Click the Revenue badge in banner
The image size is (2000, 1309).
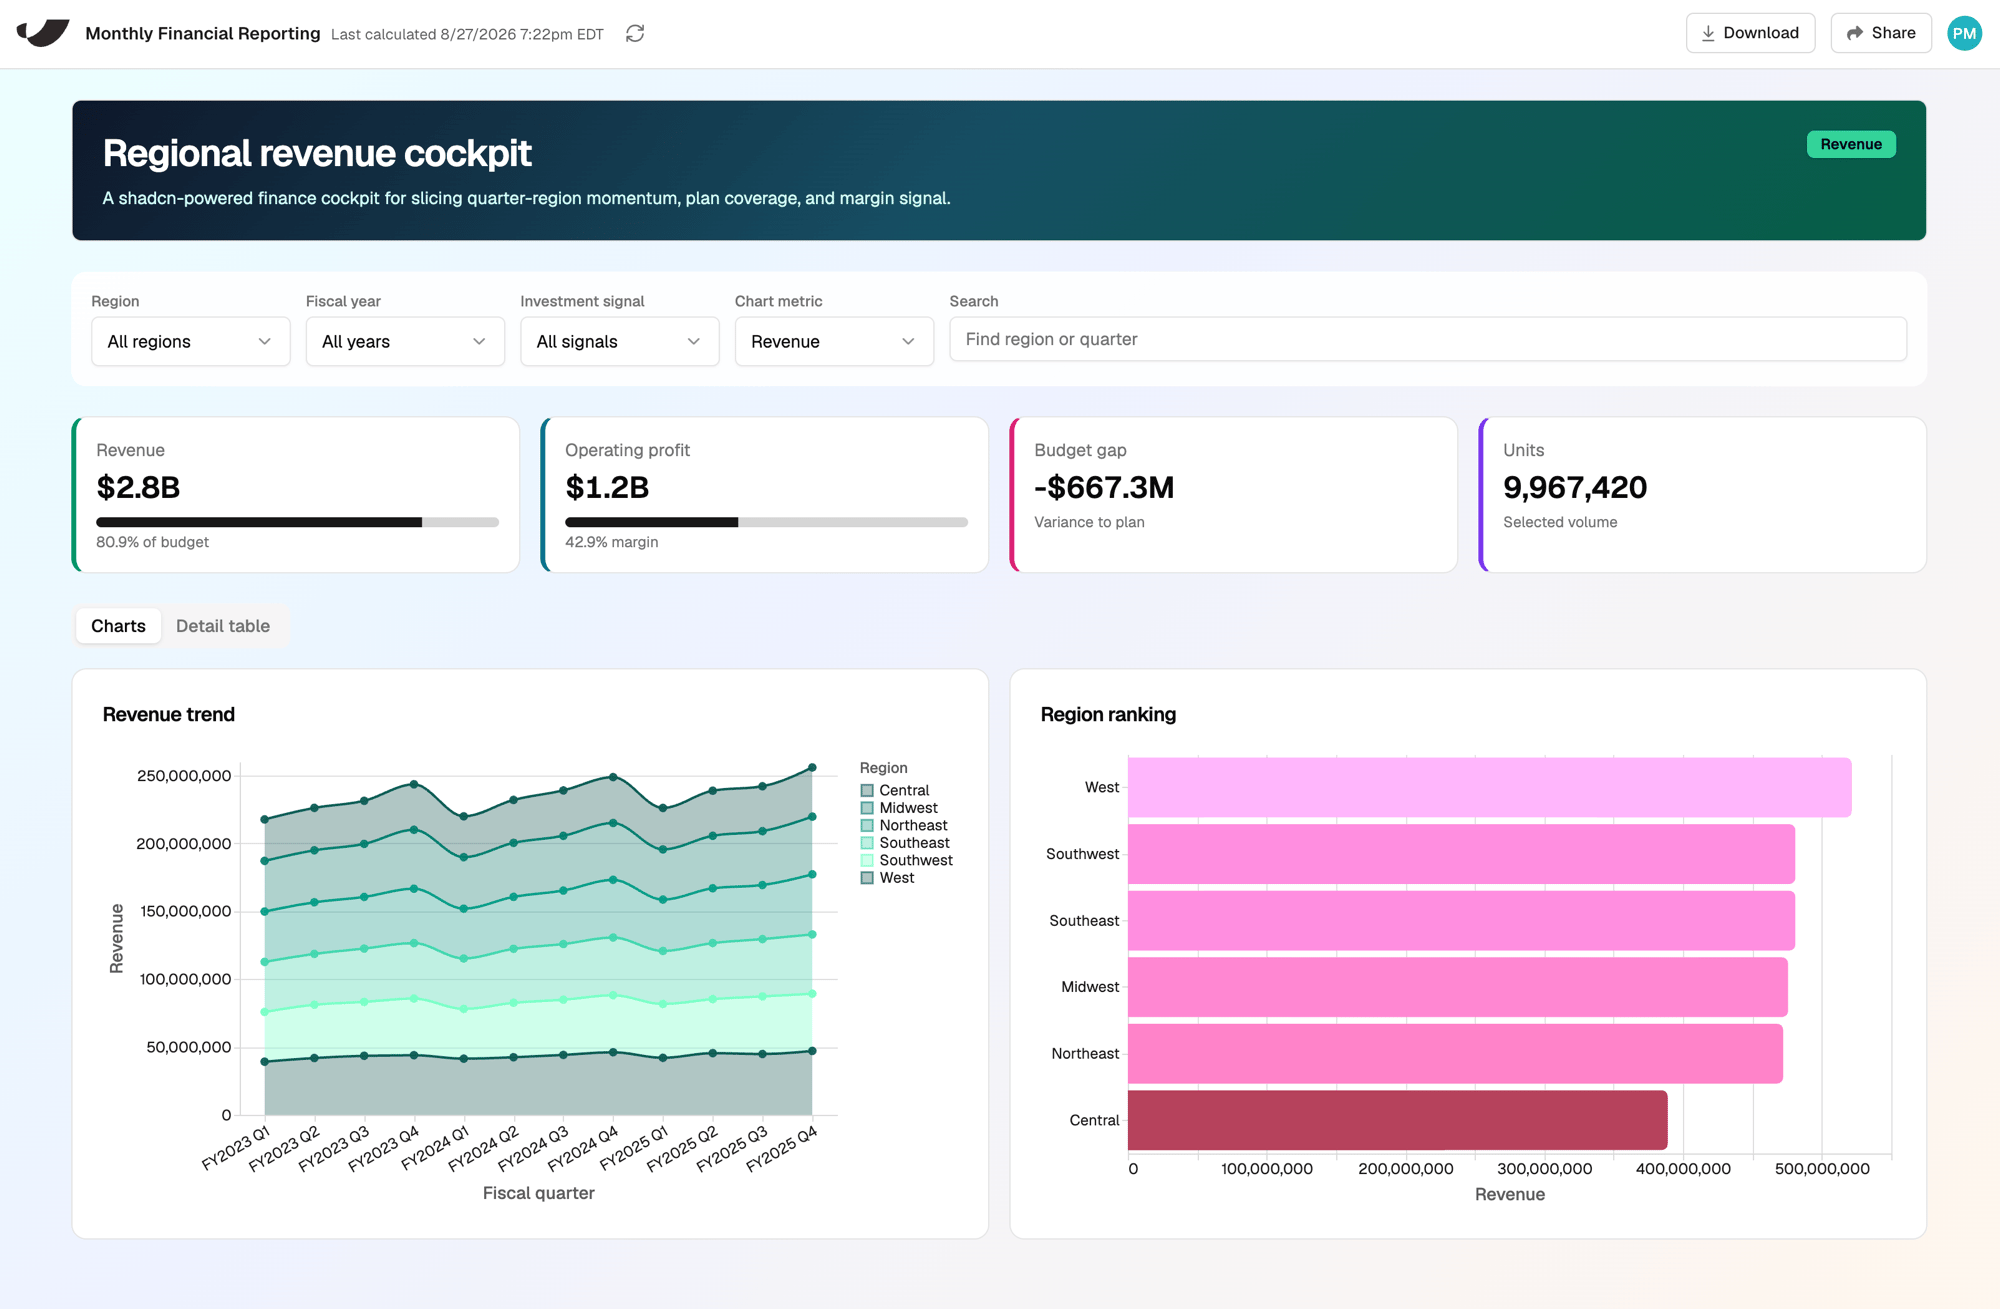click(x=1851, y=144)
